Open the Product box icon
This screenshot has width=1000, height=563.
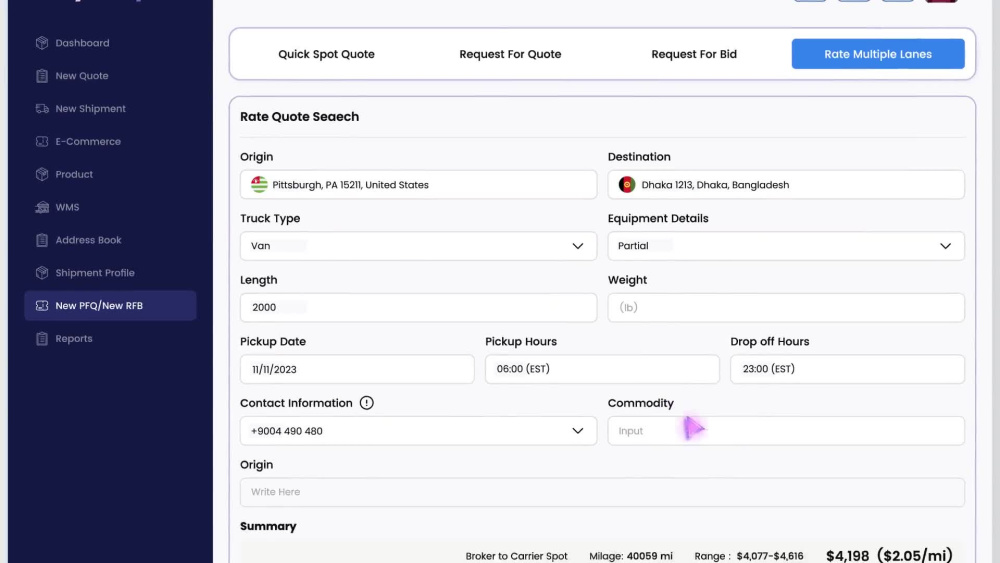point(42,174)
